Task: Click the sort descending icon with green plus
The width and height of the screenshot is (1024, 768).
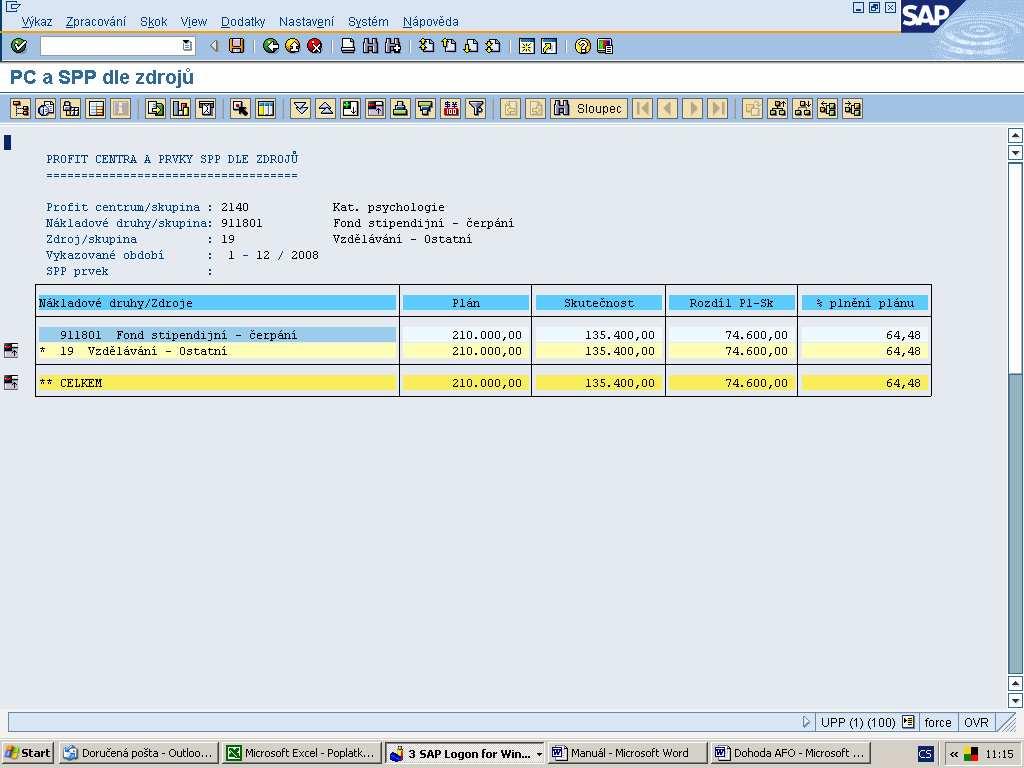Action: (350, 108)
